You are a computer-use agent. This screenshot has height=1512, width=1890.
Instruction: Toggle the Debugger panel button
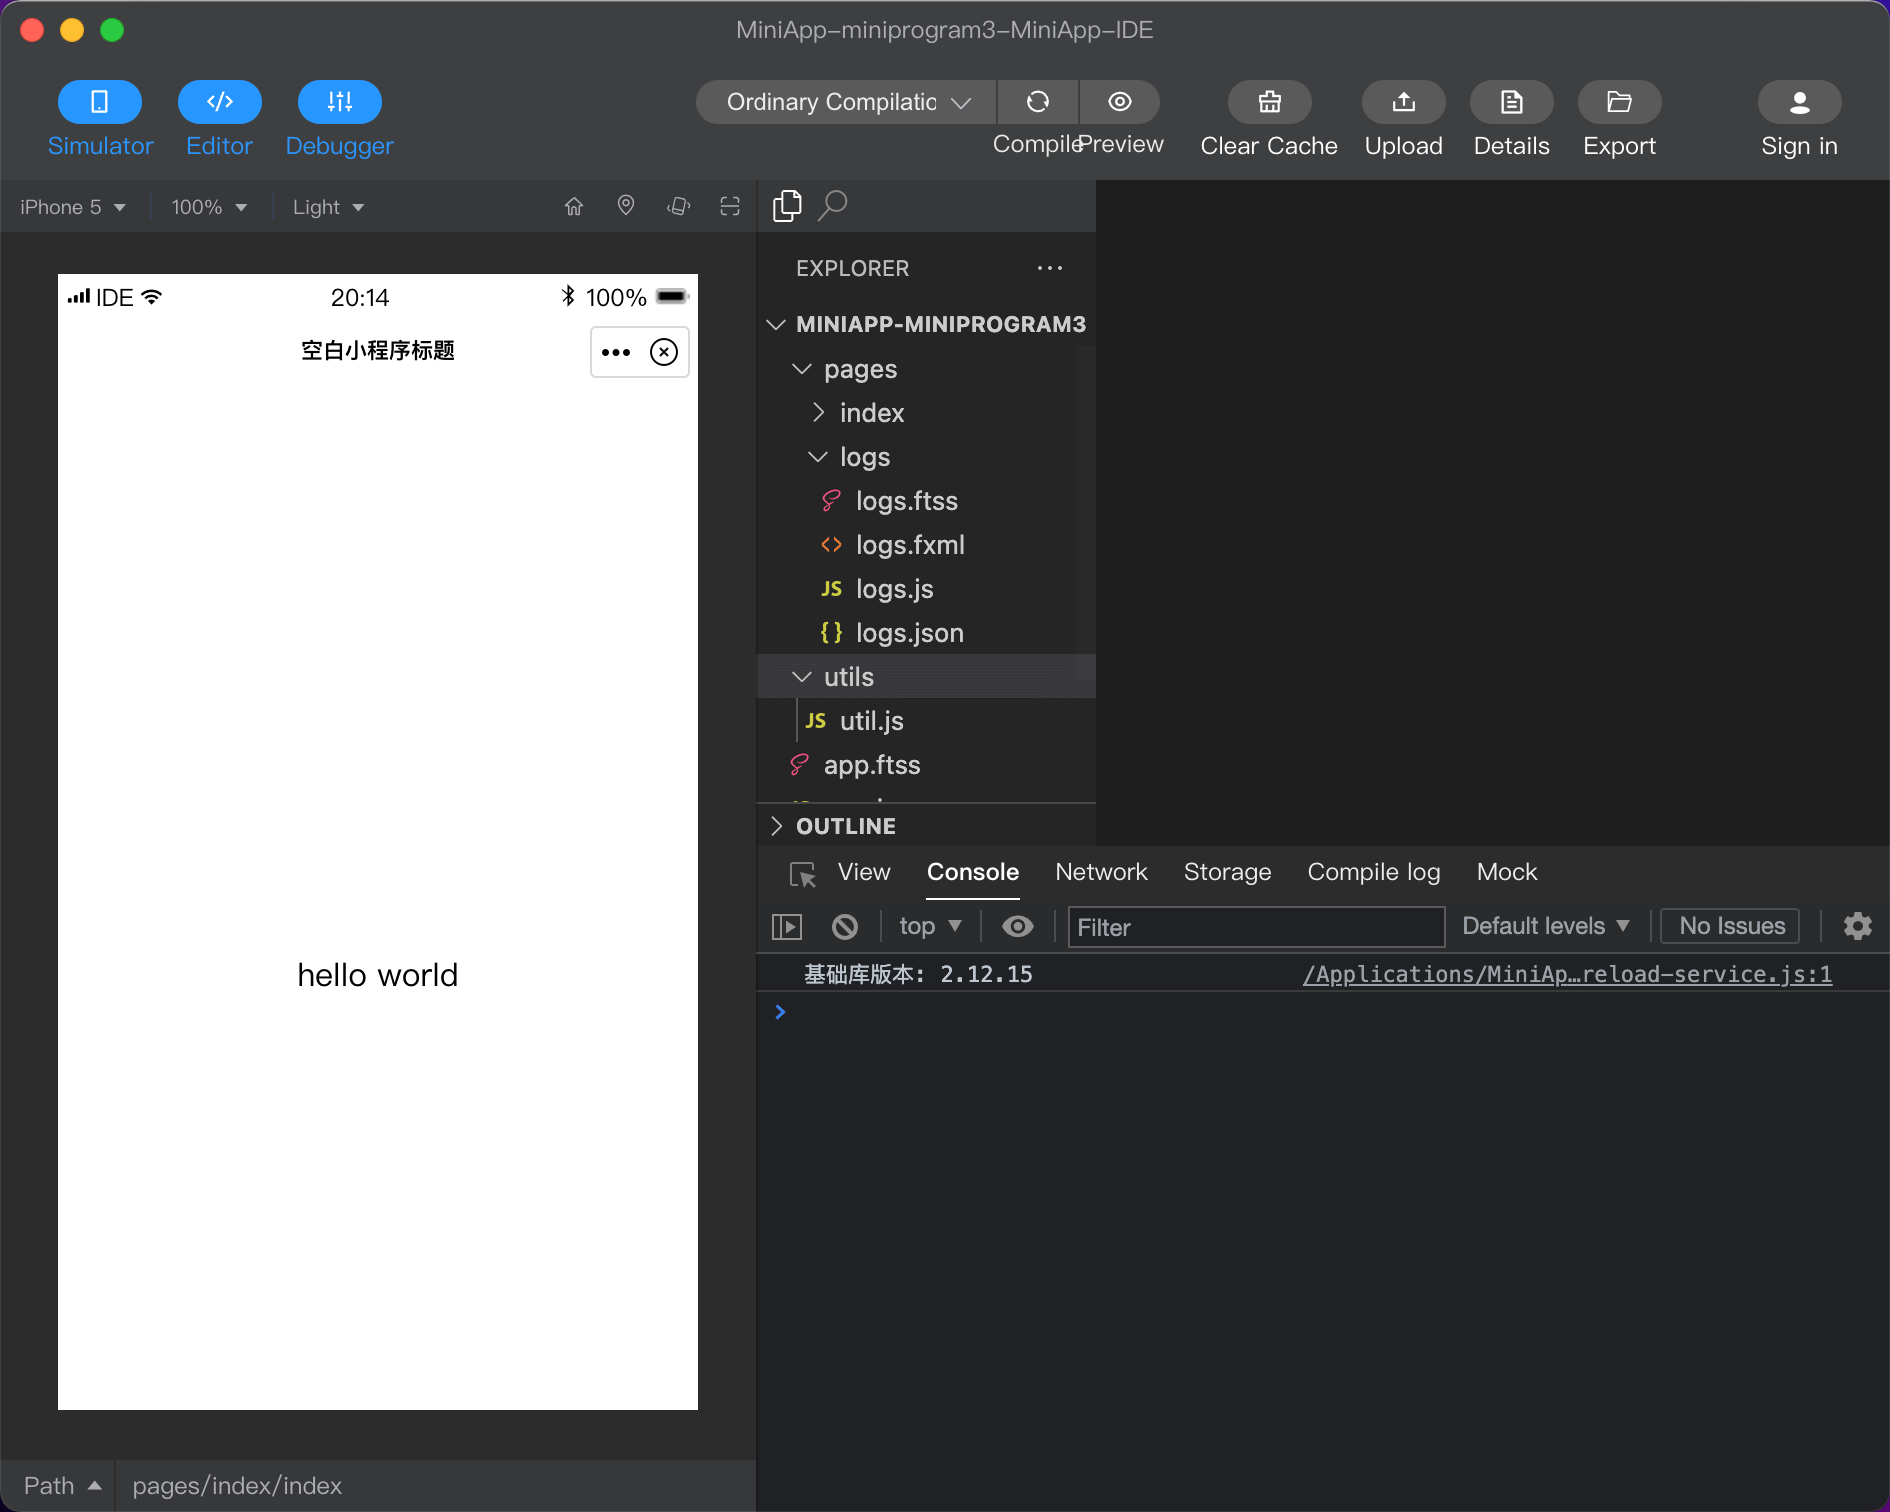tap(340, 102)
